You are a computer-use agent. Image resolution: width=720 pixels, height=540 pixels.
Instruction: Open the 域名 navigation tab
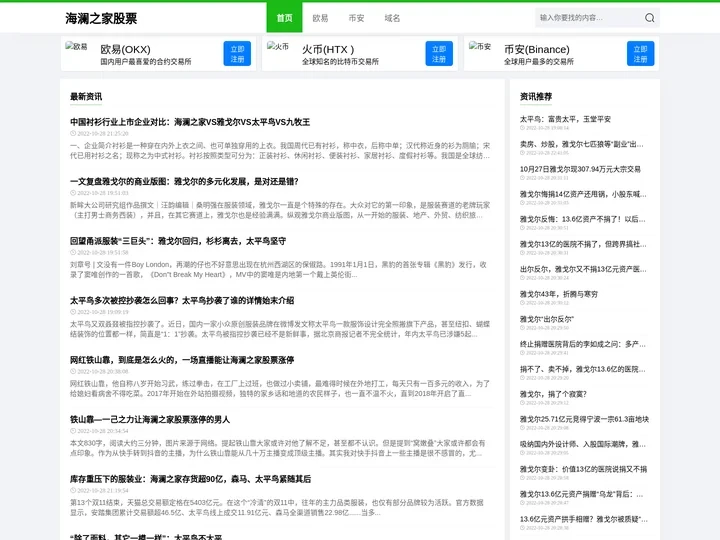(392, 18)
